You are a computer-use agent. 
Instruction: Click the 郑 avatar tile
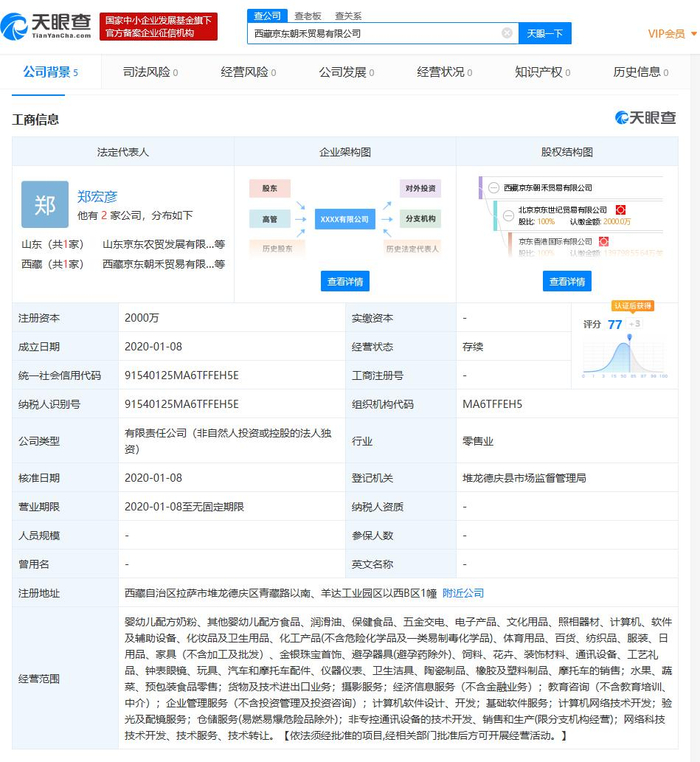(45, 205)
